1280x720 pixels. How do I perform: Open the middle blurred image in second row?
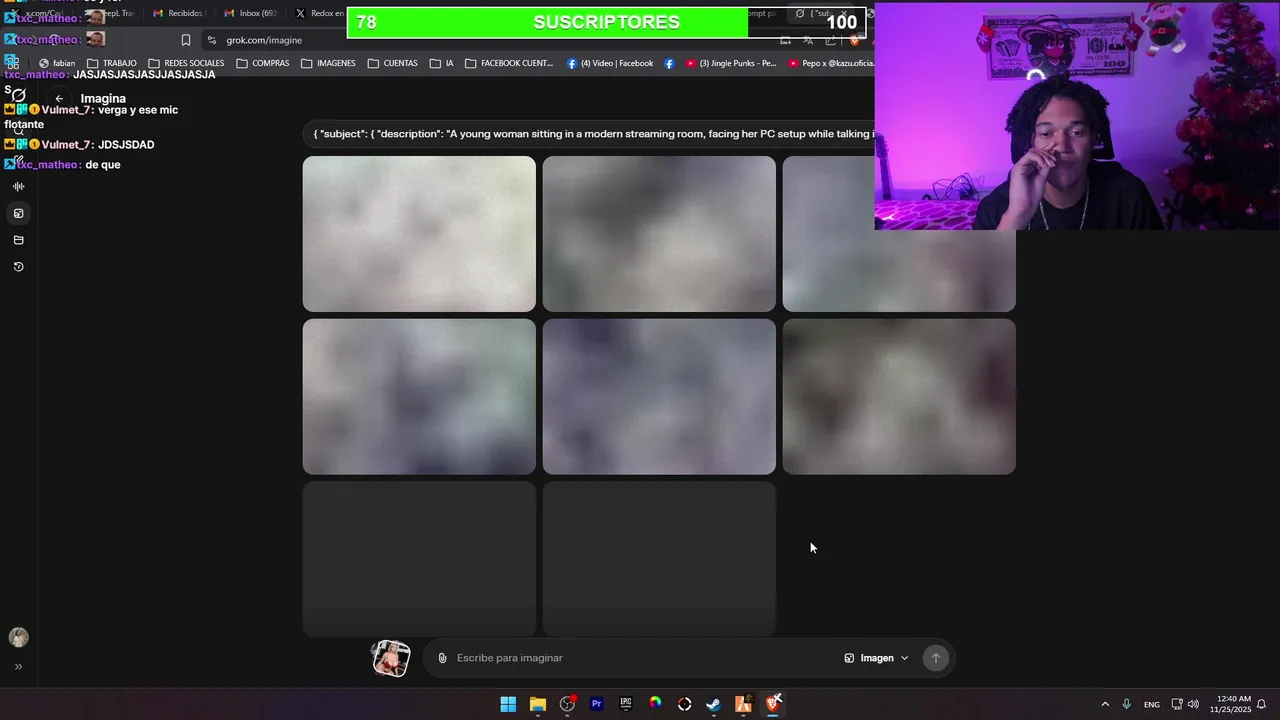pos(659,397)
